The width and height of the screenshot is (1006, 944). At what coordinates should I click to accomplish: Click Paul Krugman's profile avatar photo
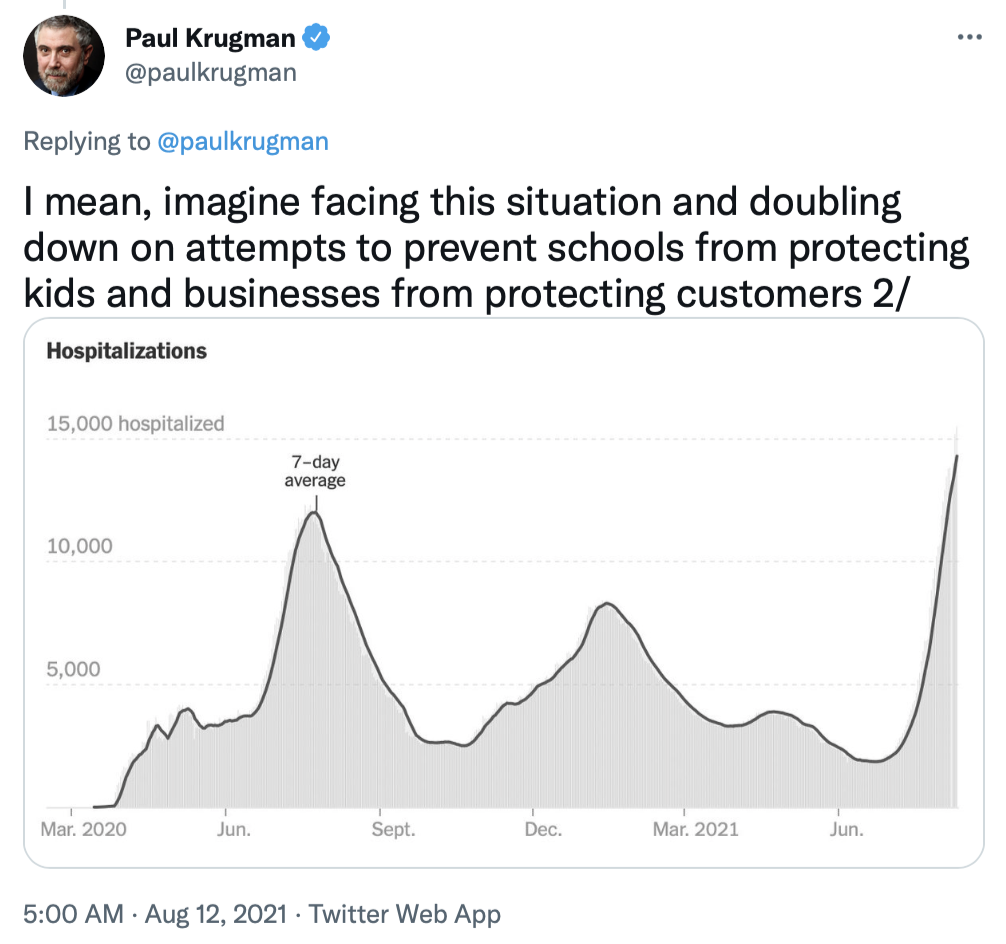click(x=64, y=56)
